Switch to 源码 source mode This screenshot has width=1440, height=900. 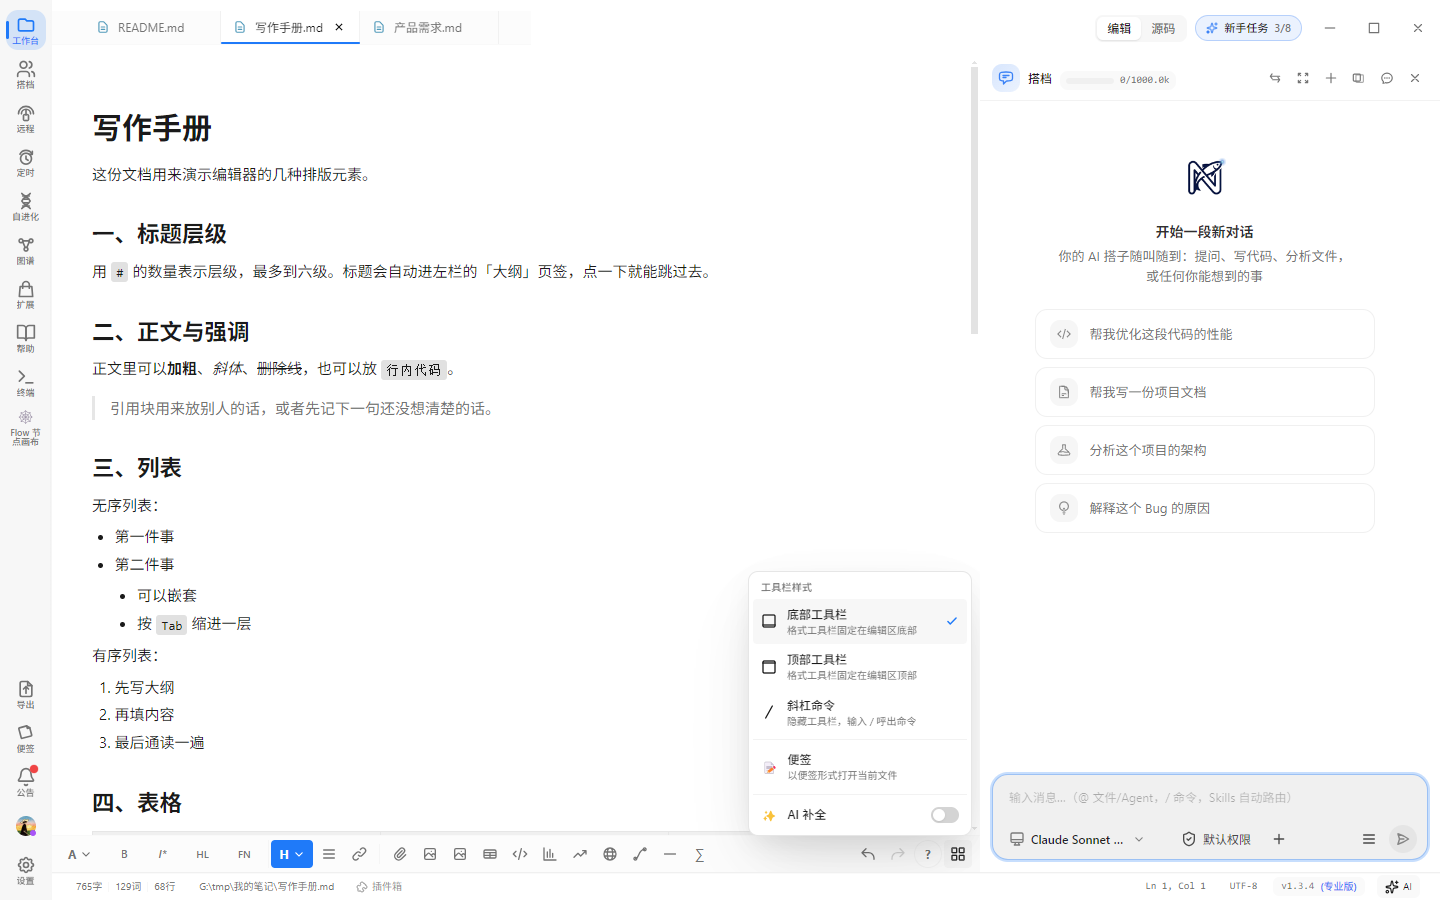[1163, 28]
